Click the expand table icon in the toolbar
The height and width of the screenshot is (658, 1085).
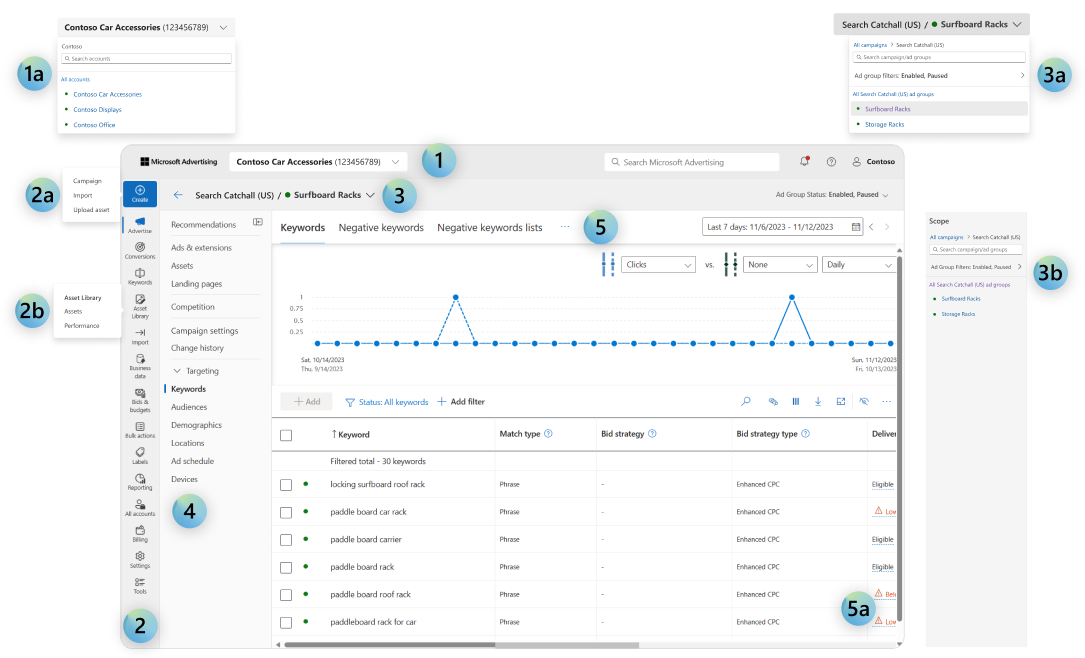click(x=841, y=401)
